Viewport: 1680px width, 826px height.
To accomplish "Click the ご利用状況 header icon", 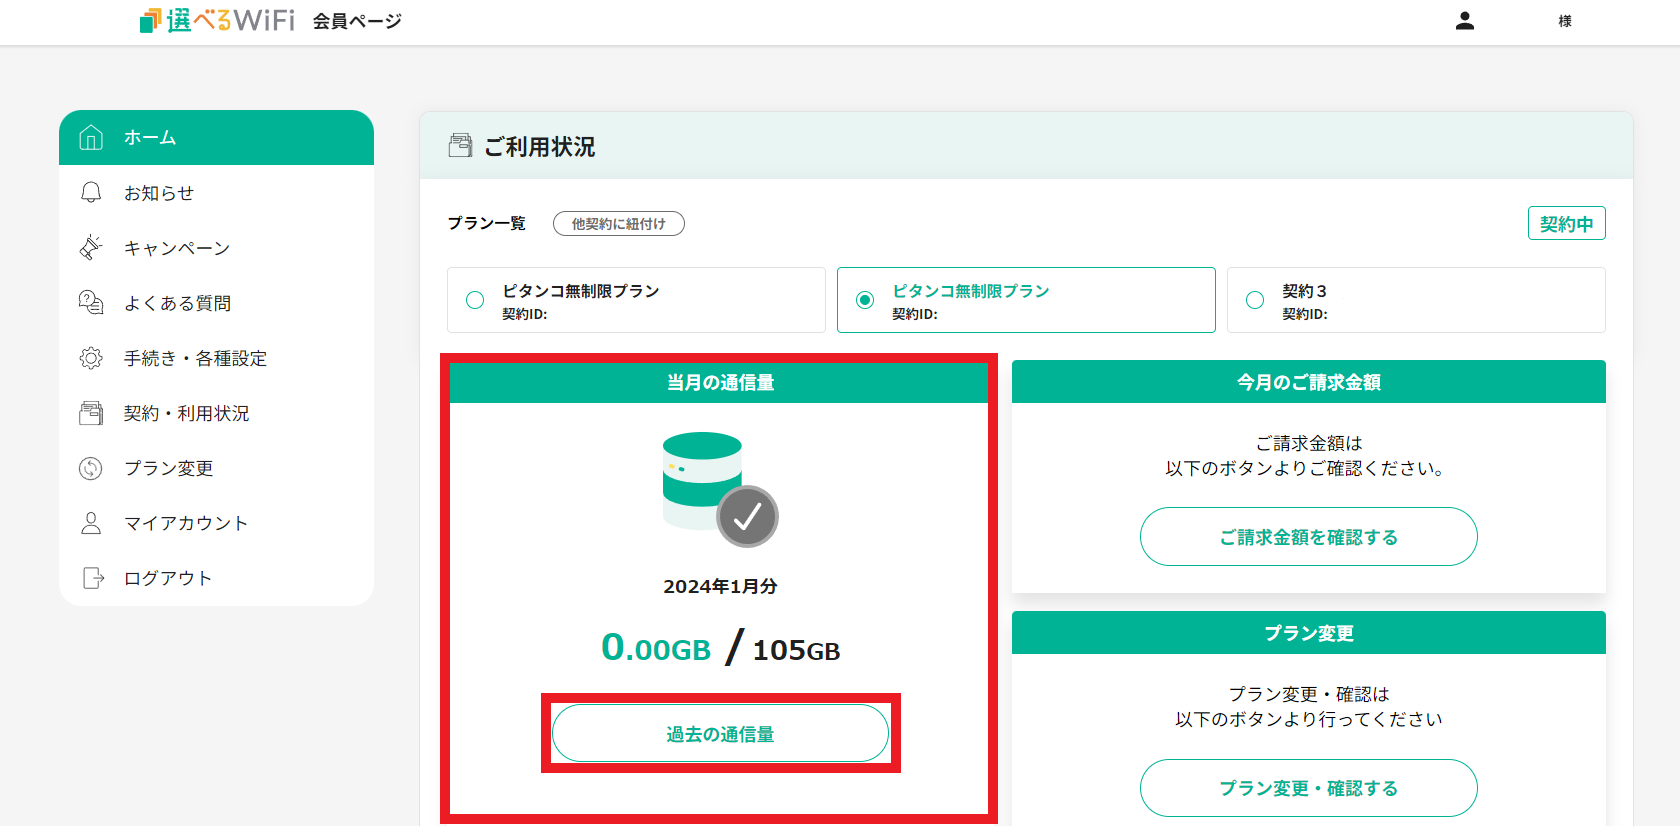I will pos(460,146).
